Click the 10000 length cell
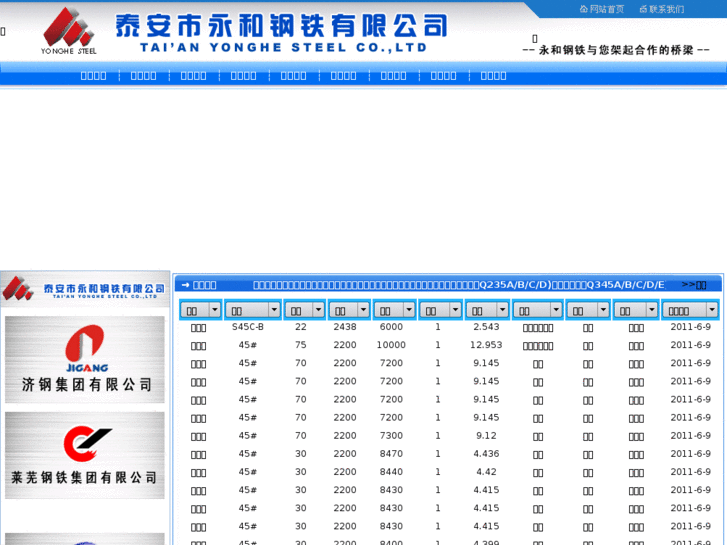Image resolution: width=727 pixels, height=545 pixels. (391, 345)
